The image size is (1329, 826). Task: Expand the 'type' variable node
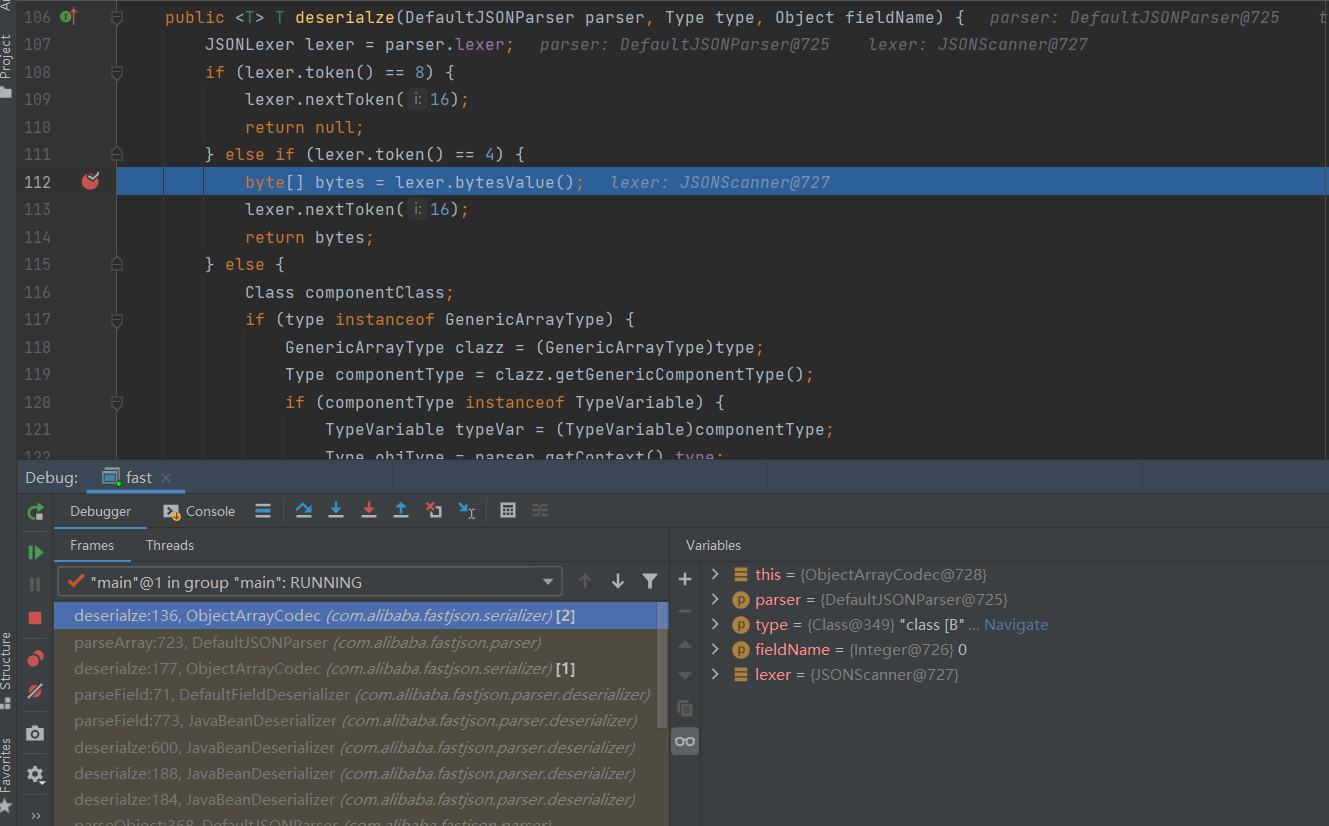tap(714, 624)
